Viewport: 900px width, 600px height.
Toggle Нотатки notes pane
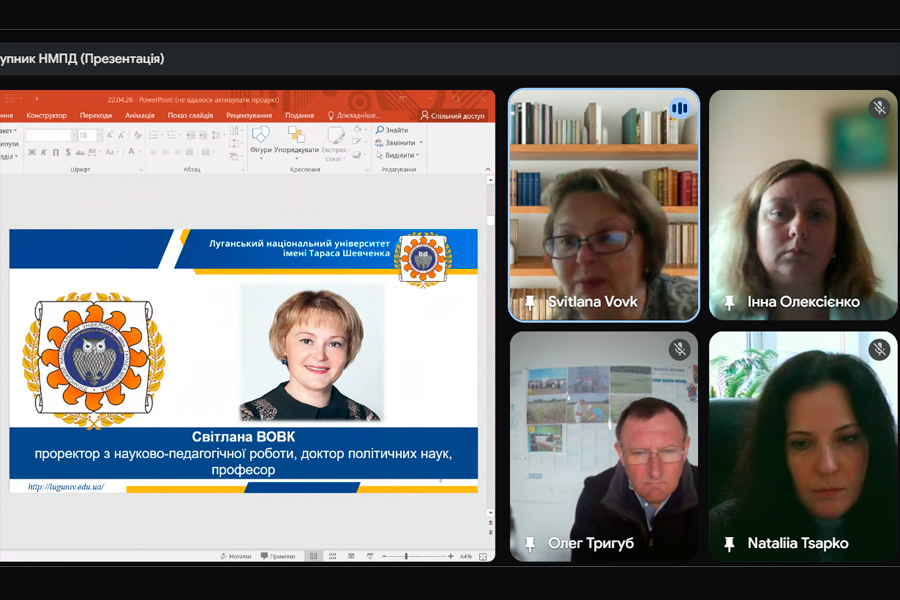click(x=236, y=556)
